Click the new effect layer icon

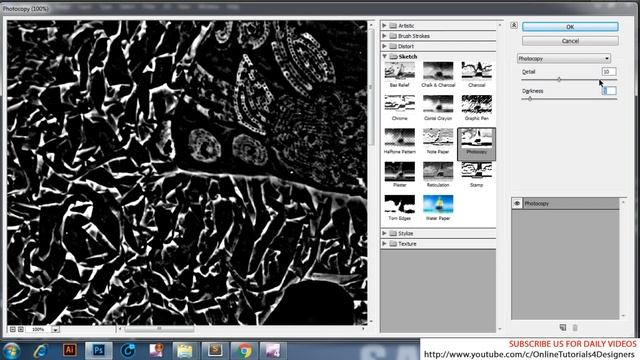click(563, 327)
